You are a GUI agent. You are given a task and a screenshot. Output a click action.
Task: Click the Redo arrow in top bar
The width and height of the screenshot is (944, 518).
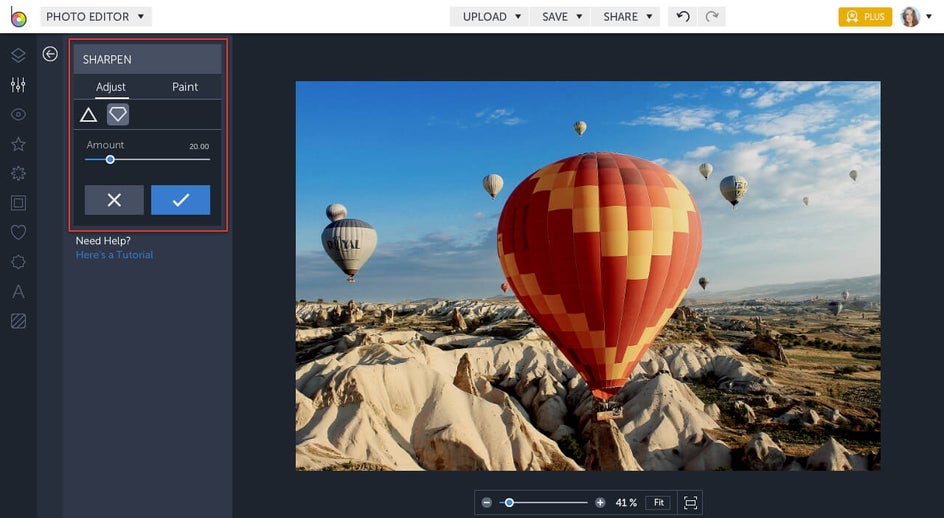pyautogui.click(x=711, y=17)
